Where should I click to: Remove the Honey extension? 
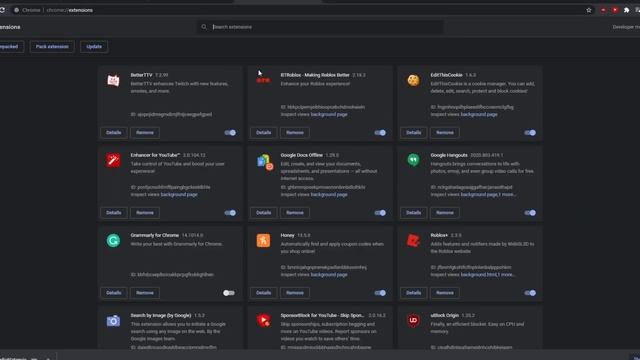pos(295,293)
